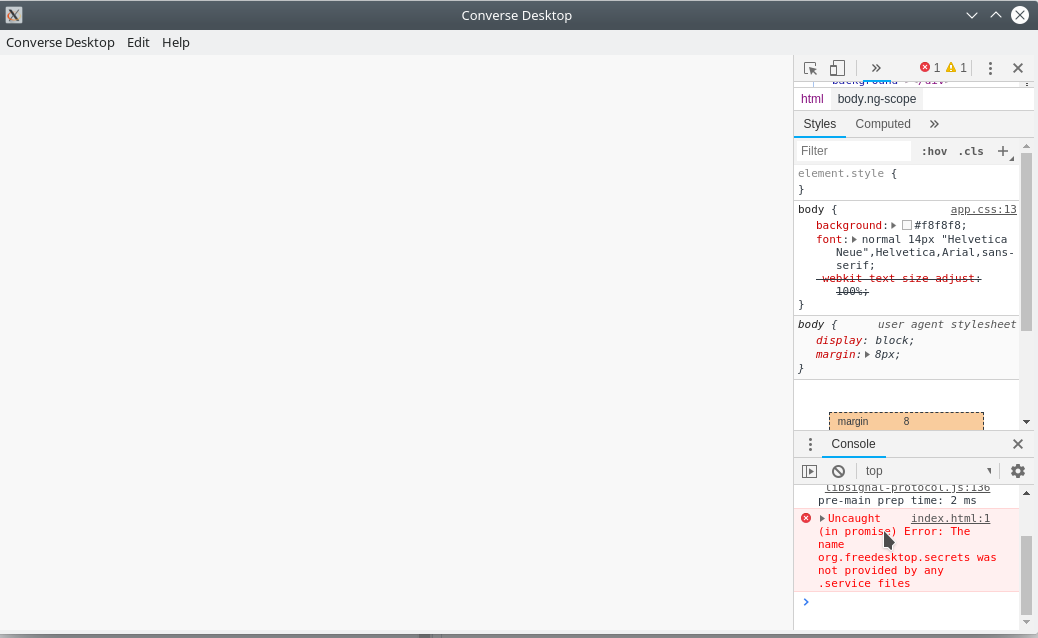Open the index.html:1 source link
Image resolution: width=1038 pixels, height=638 pixels.
point(950,518)
